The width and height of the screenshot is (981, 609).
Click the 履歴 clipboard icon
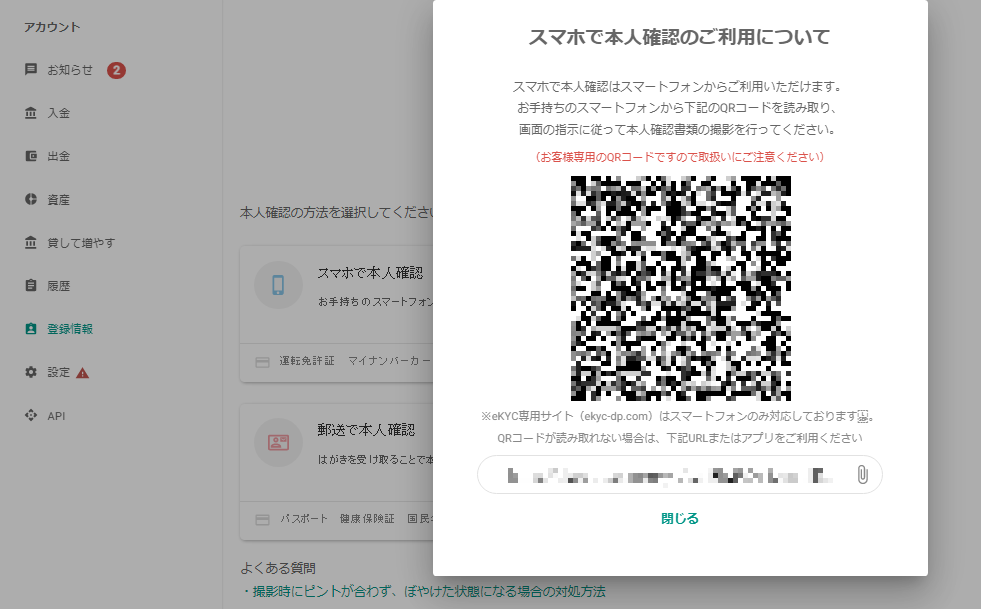(x=31, y=286)
